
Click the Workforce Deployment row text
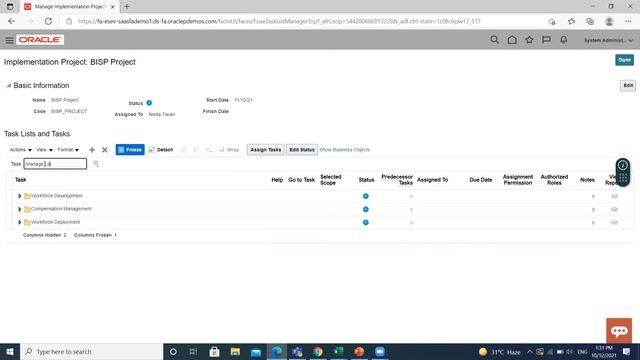click(56, 222)
